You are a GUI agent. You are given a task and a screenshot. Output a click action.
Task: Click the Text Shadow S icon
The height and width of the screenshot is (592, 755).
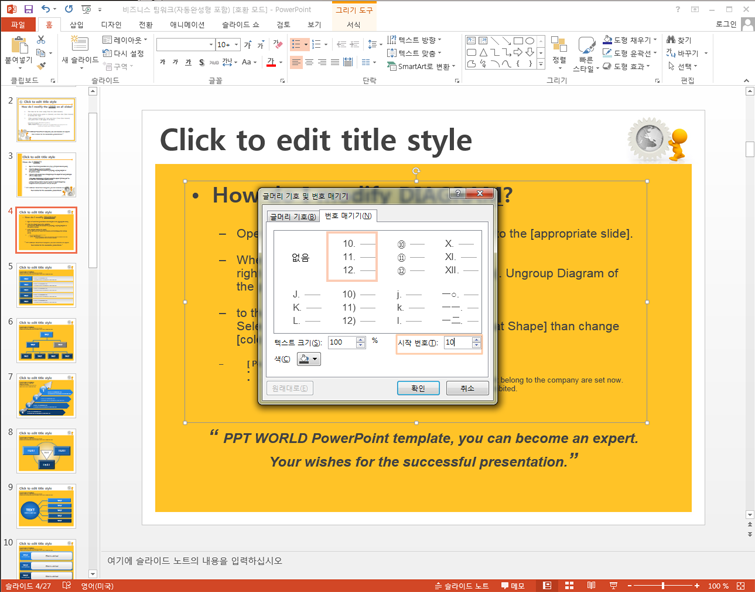(x=201, y=62)
